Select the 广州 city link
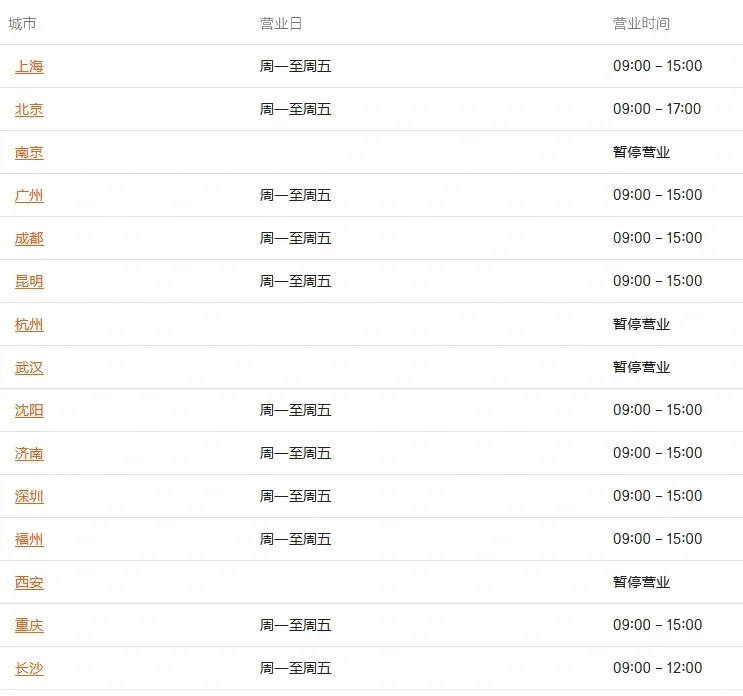This screenshot has height=696, width=743. click(x=29, y=196)
